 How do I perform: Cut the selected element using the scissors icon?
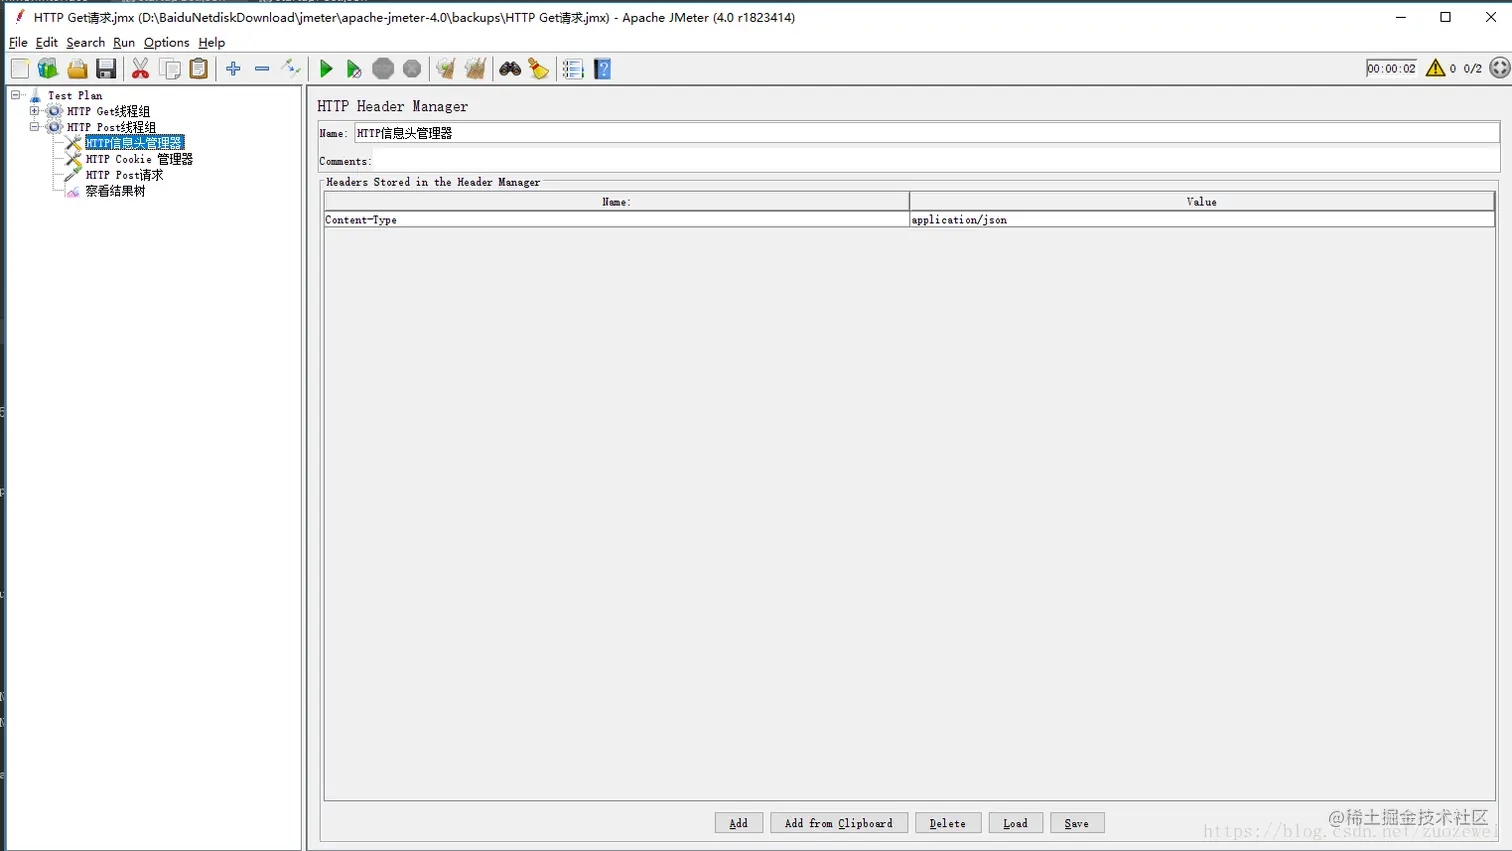[140, 68]
